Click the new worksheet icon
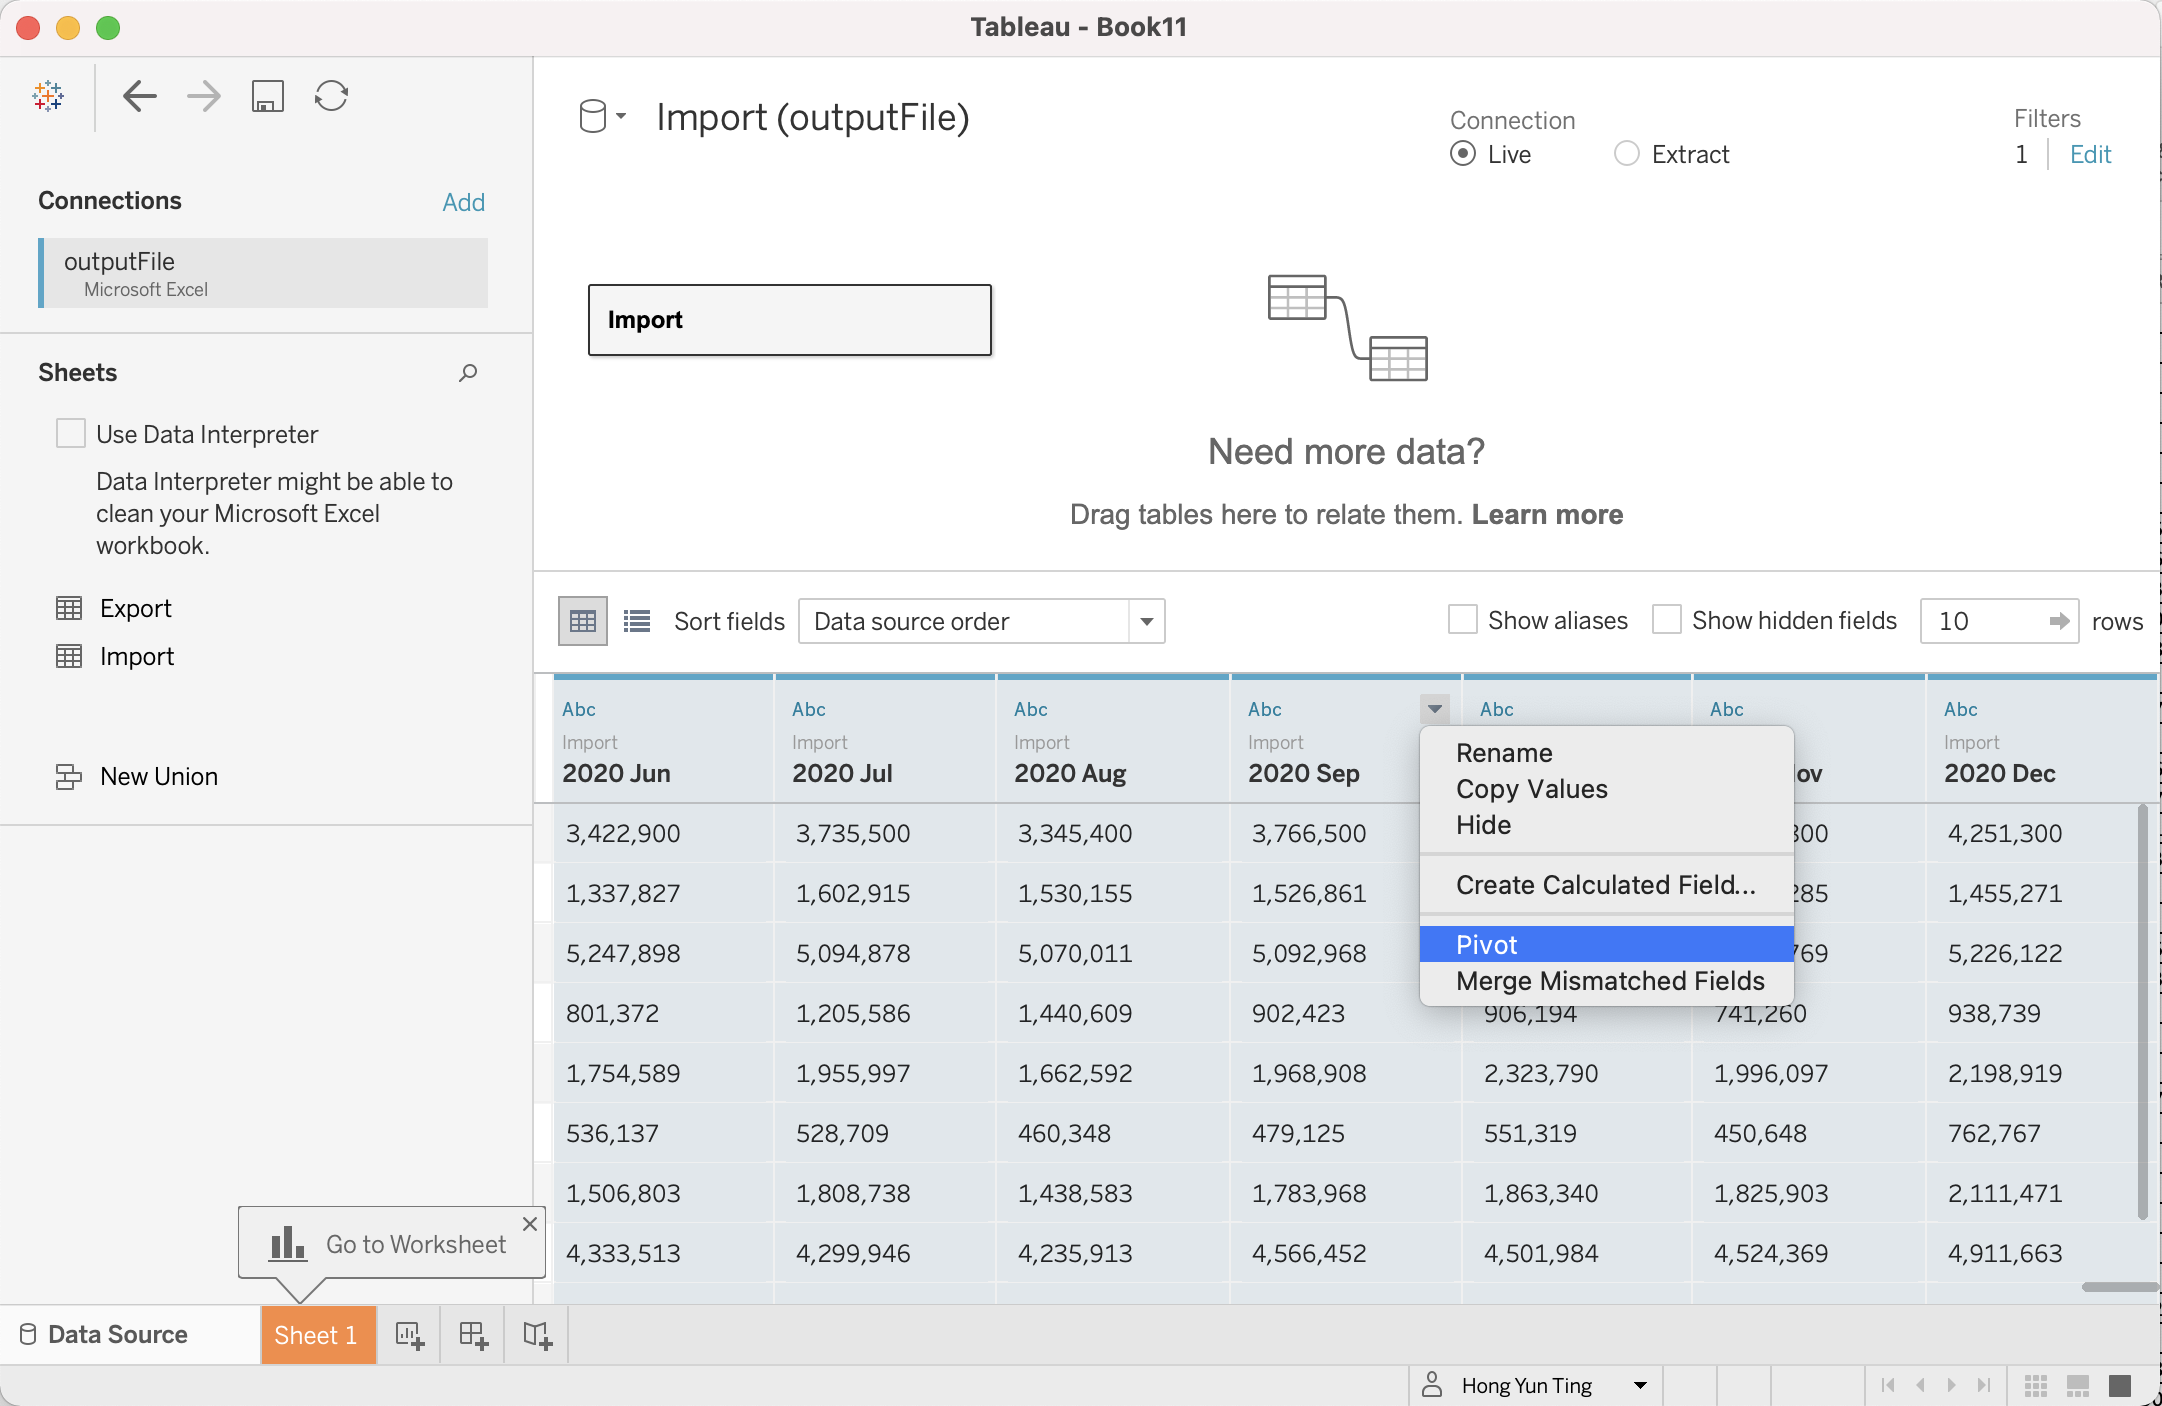 (x=409, y=1335)
